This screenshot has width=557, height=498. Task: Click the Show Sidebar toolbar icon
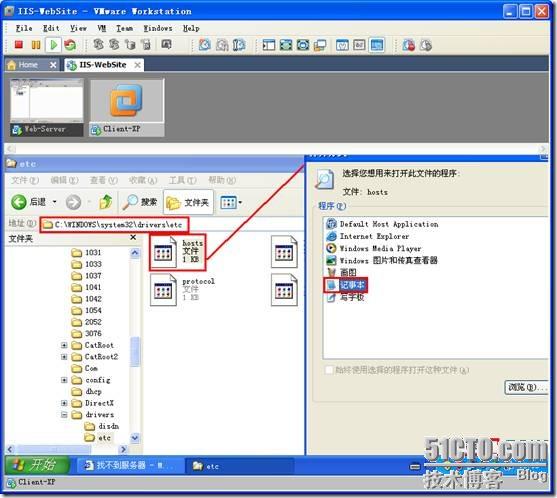point(269,45)
